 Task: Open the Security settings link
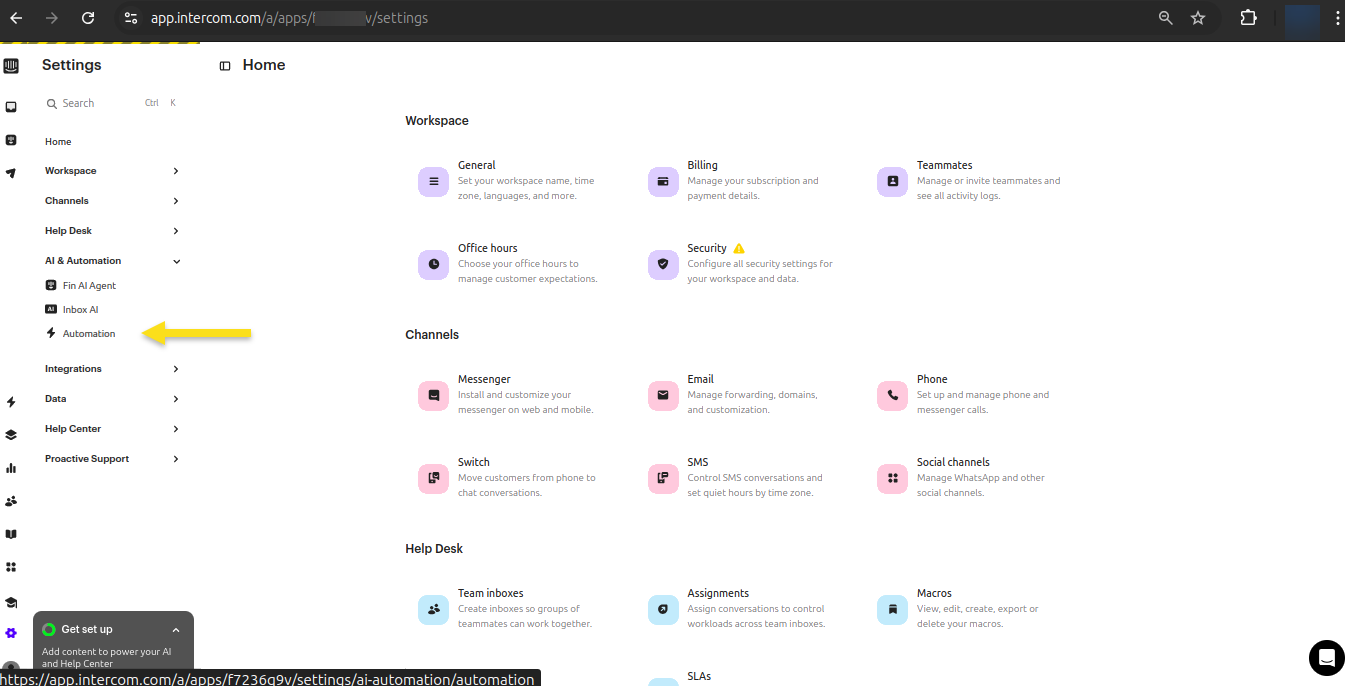tap(707, 248)
